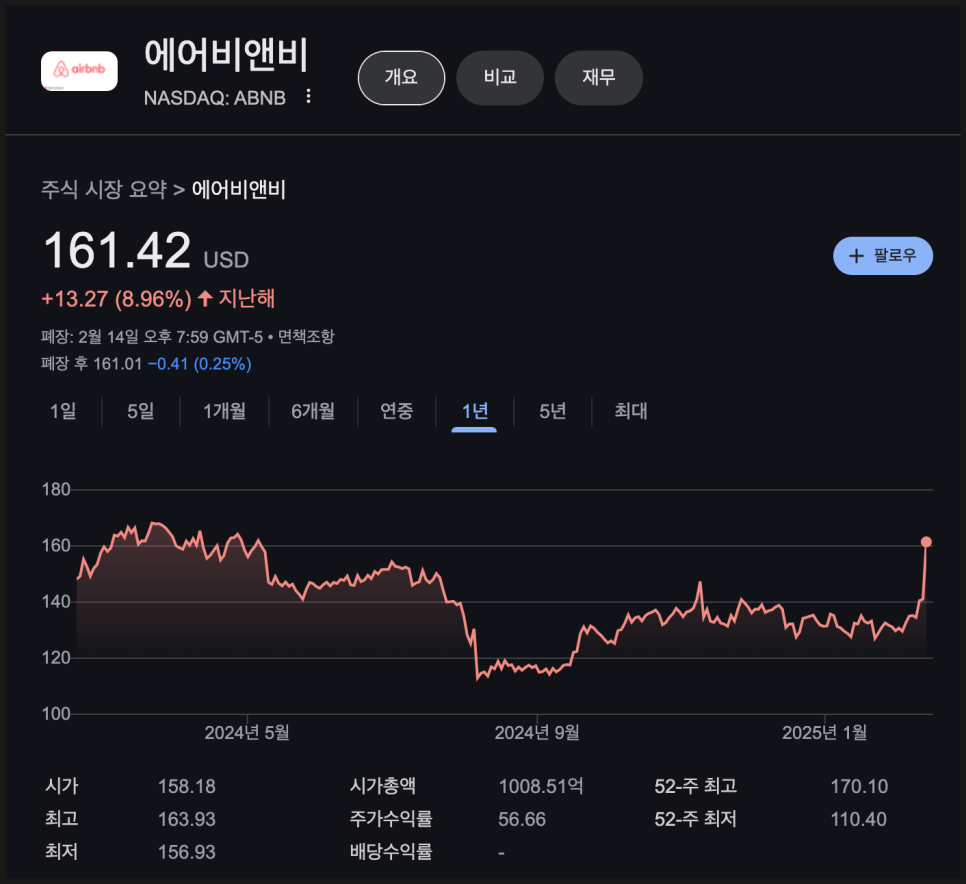Click the after-hours −0.41 (0.25%) text
This screenshot has width=966, height=884.
(x=200, y=364)
